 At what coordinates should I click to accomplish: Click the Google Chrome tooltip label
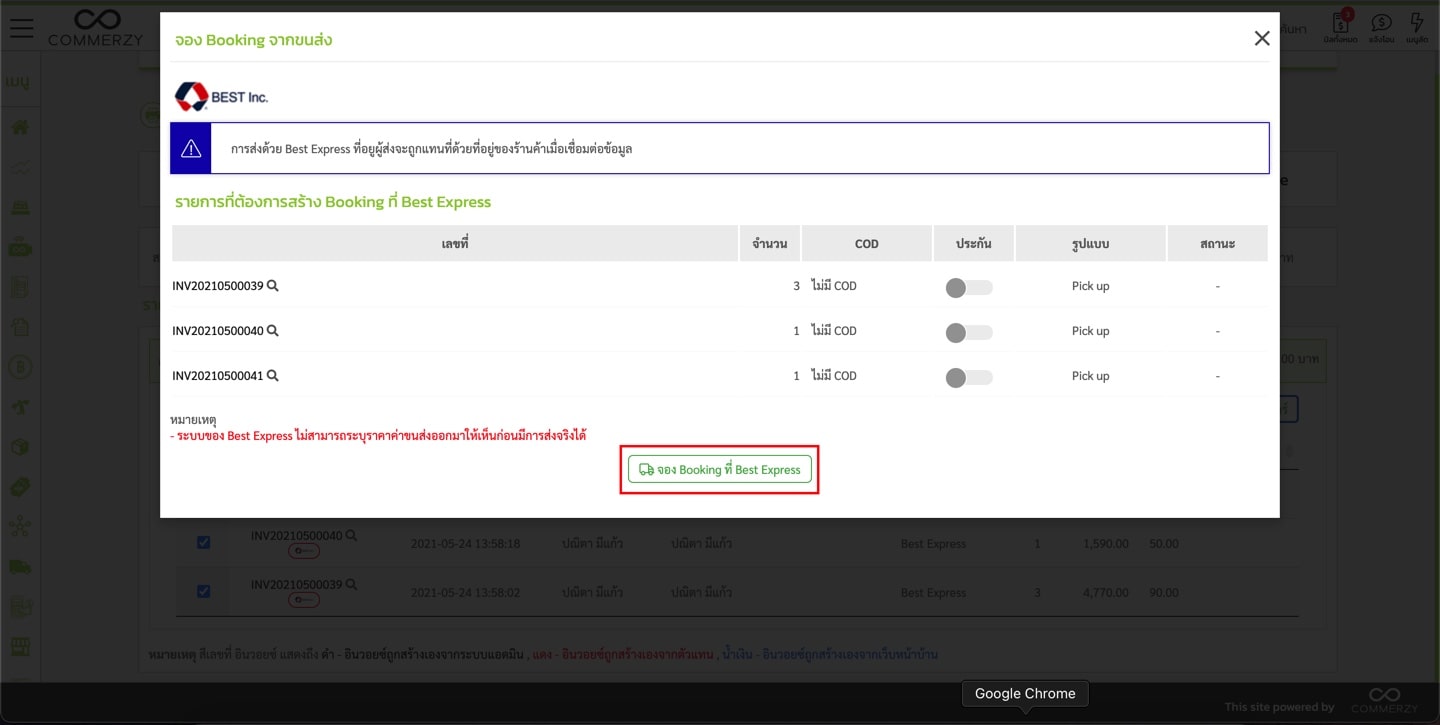[1025, 693]
